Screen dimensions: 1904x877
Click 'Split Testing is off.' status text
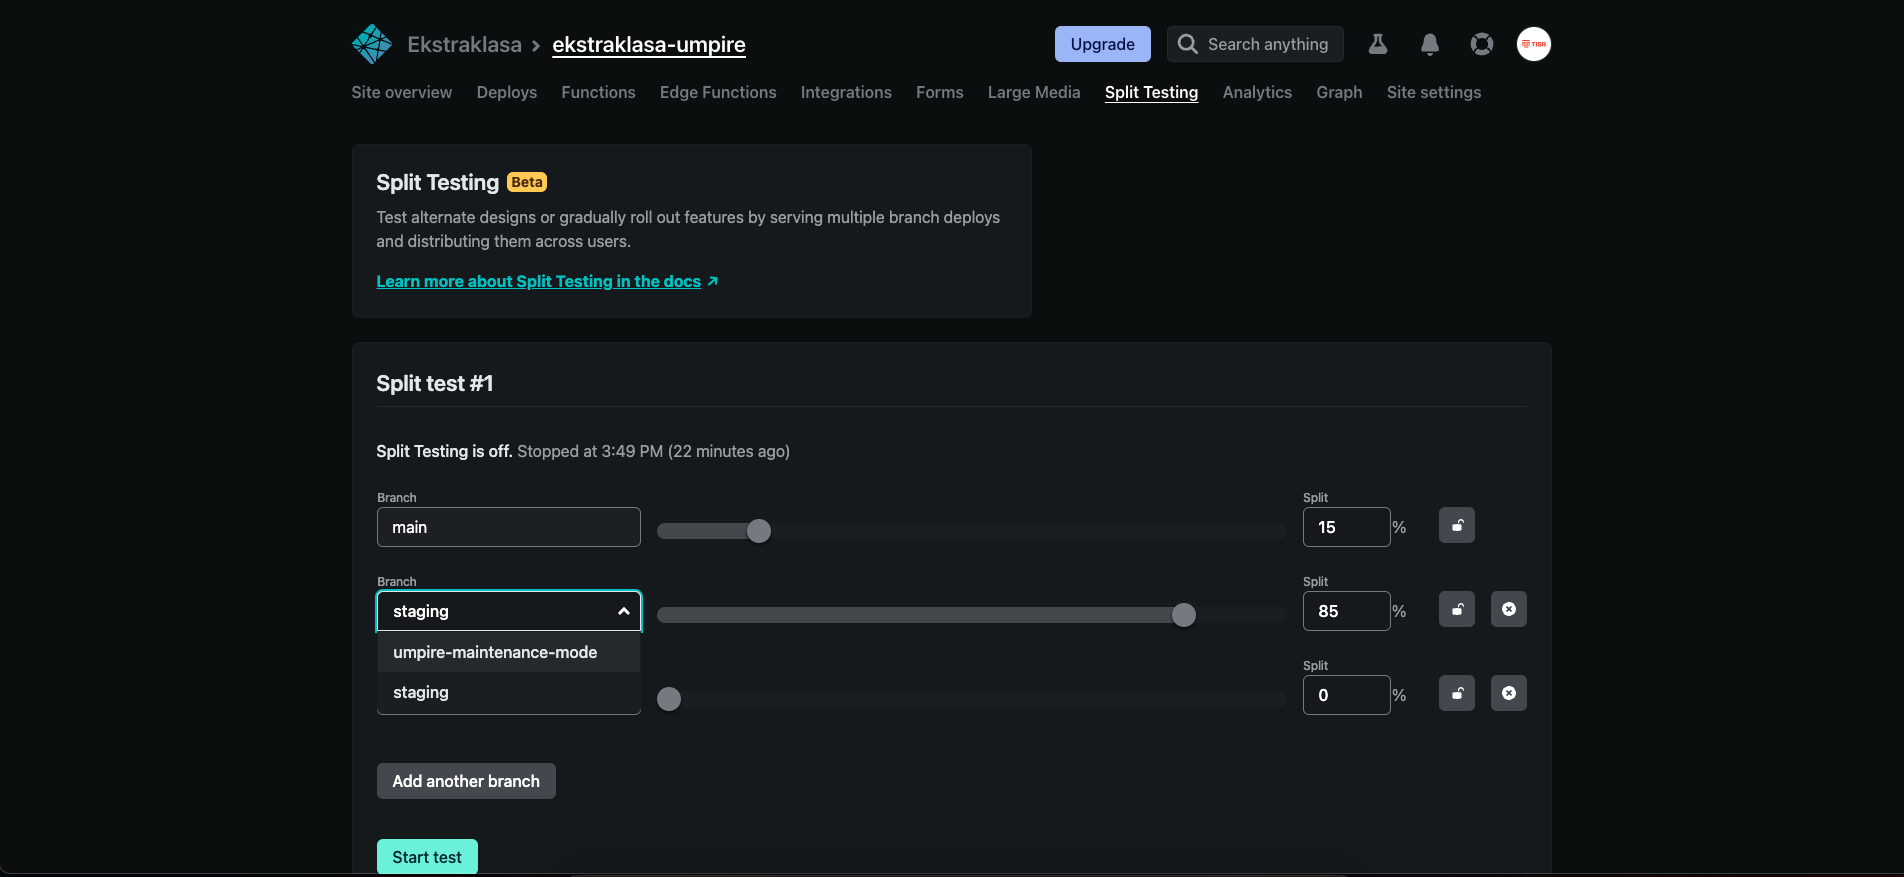[444, 451]
